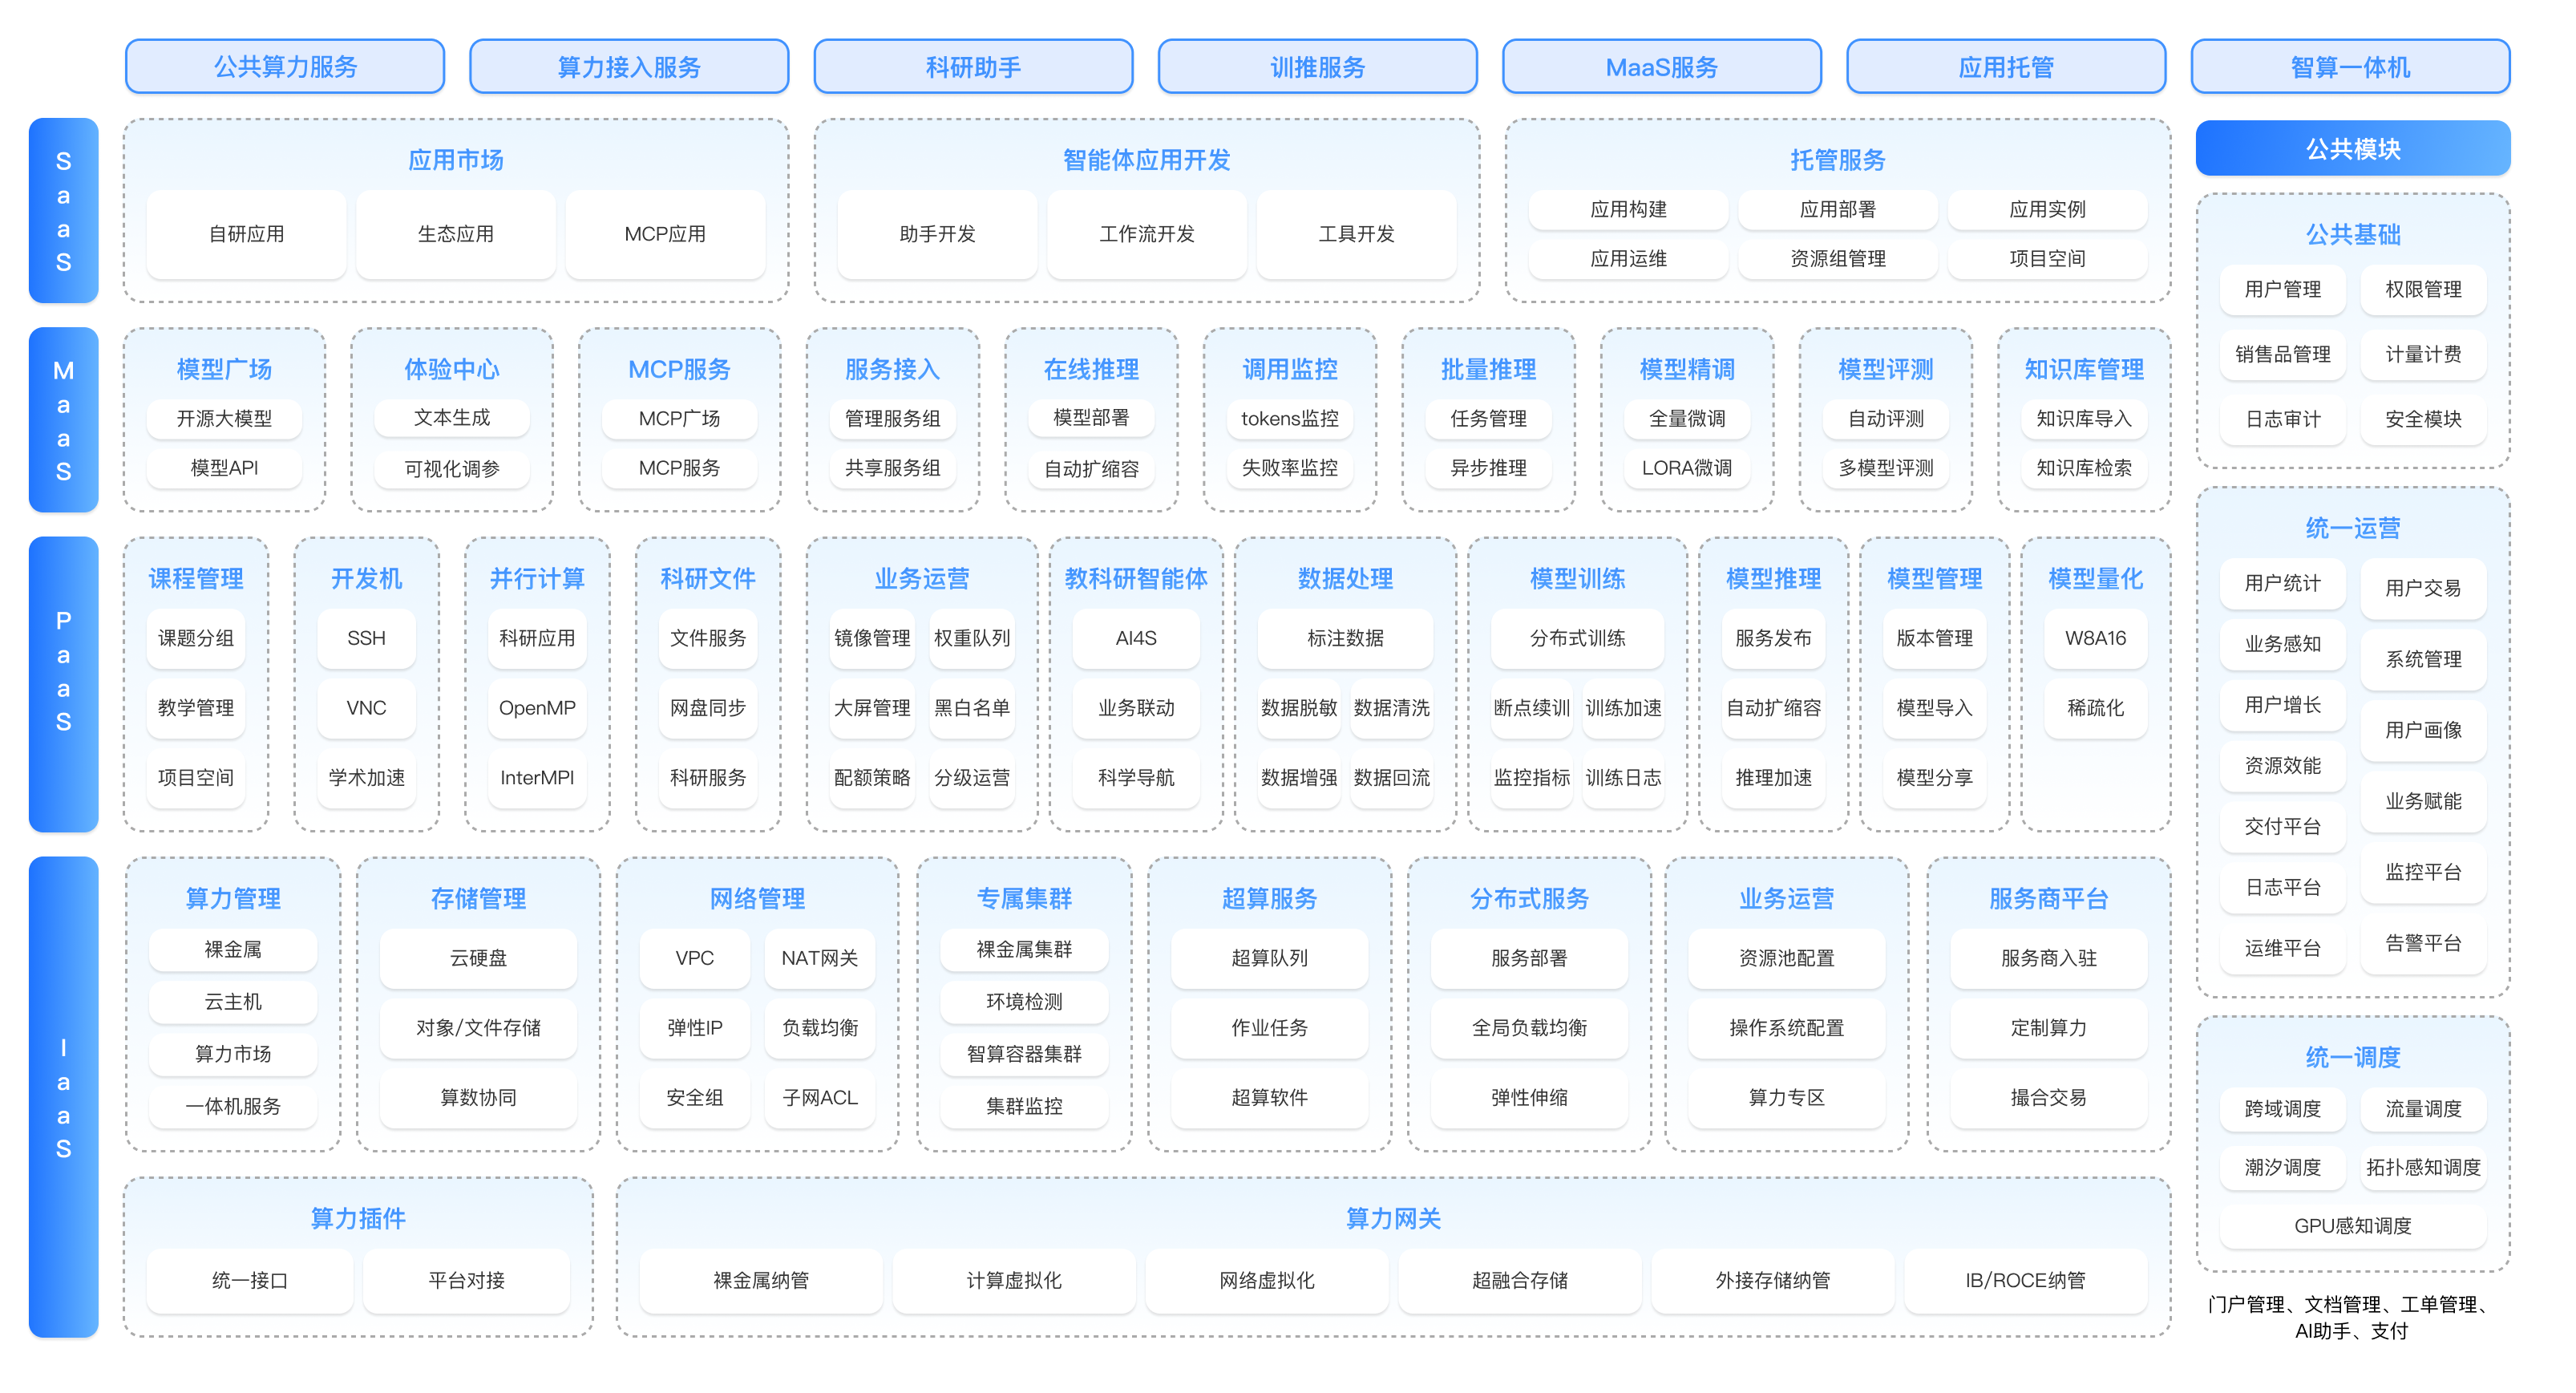Click the 统一接口 box under 算力插件
This screenshot has height=1393, width=2576.
pyautogui.click(x=250, y=1280)
